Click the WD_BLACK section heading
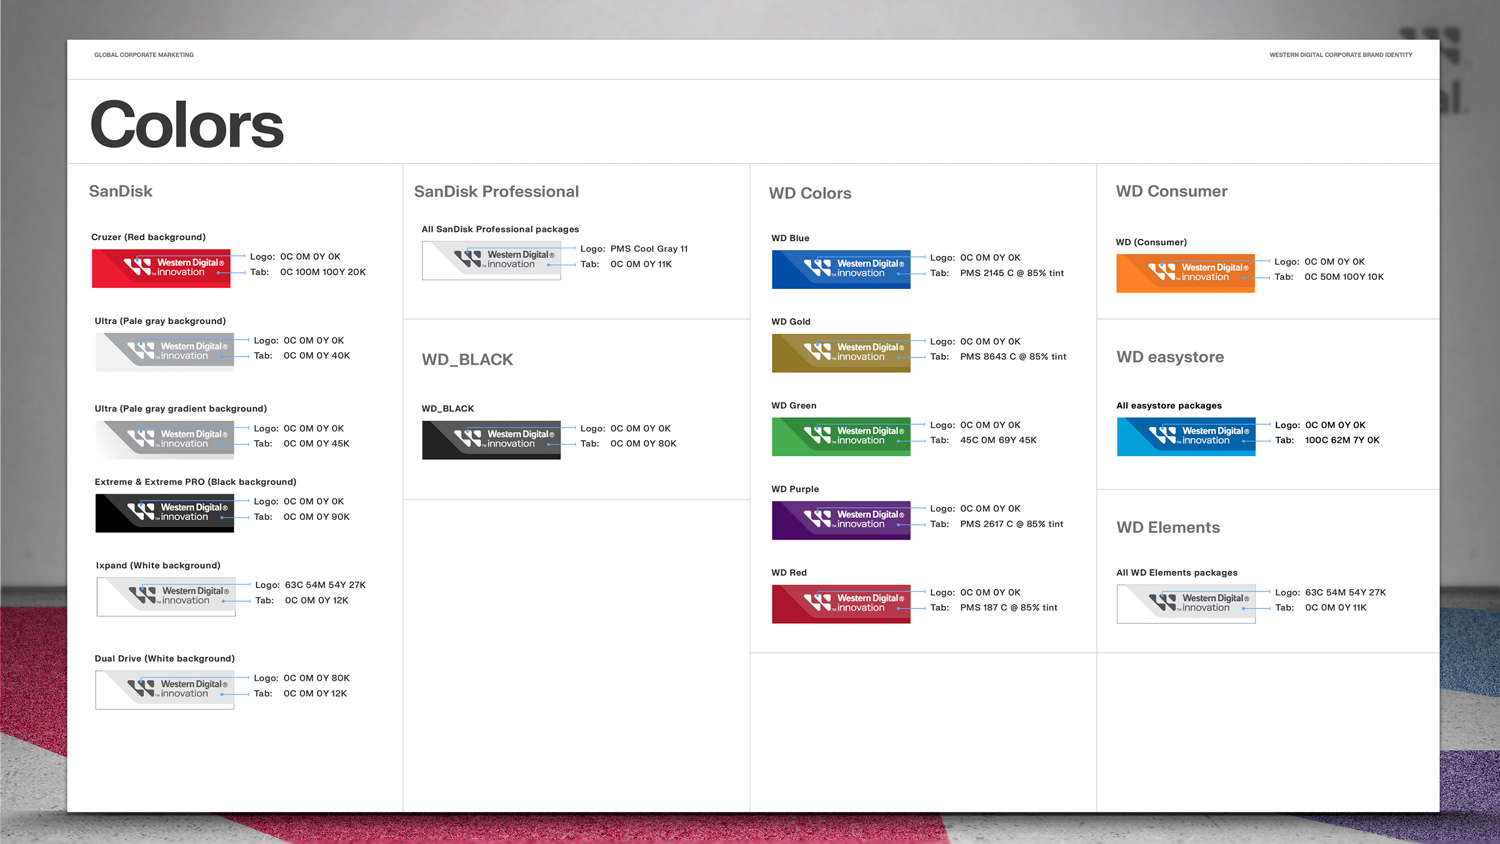 coord(467,360)
